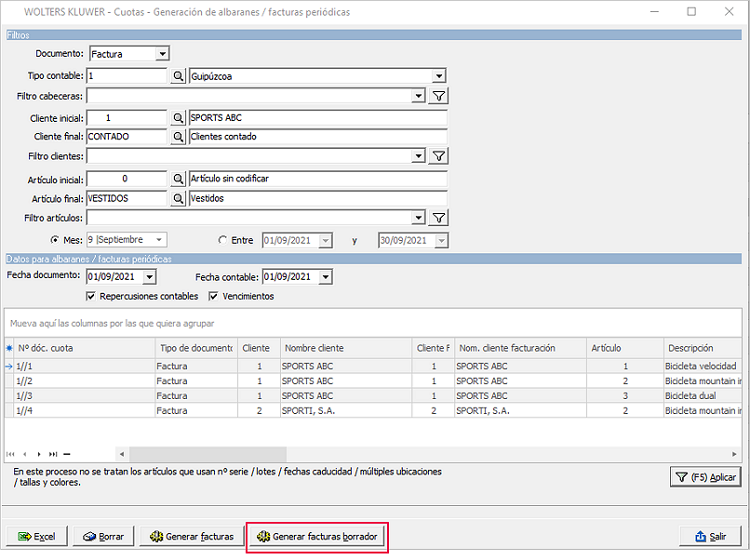Sort by Artículo column header
750x560 pixels.
pyautogui.click(x=625, y=348)
